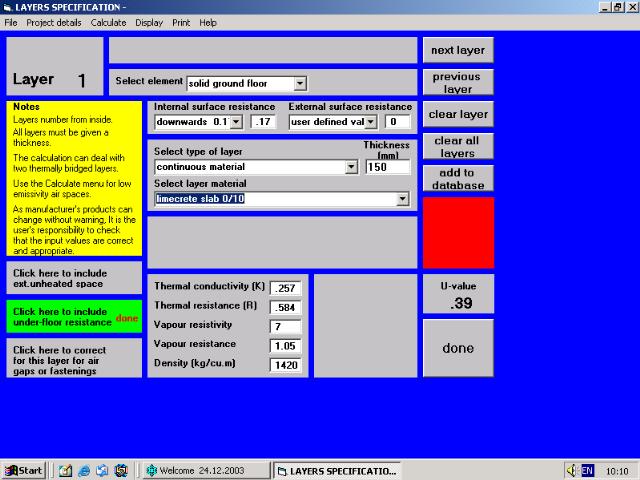Click the red color panel

click(458, 231)
